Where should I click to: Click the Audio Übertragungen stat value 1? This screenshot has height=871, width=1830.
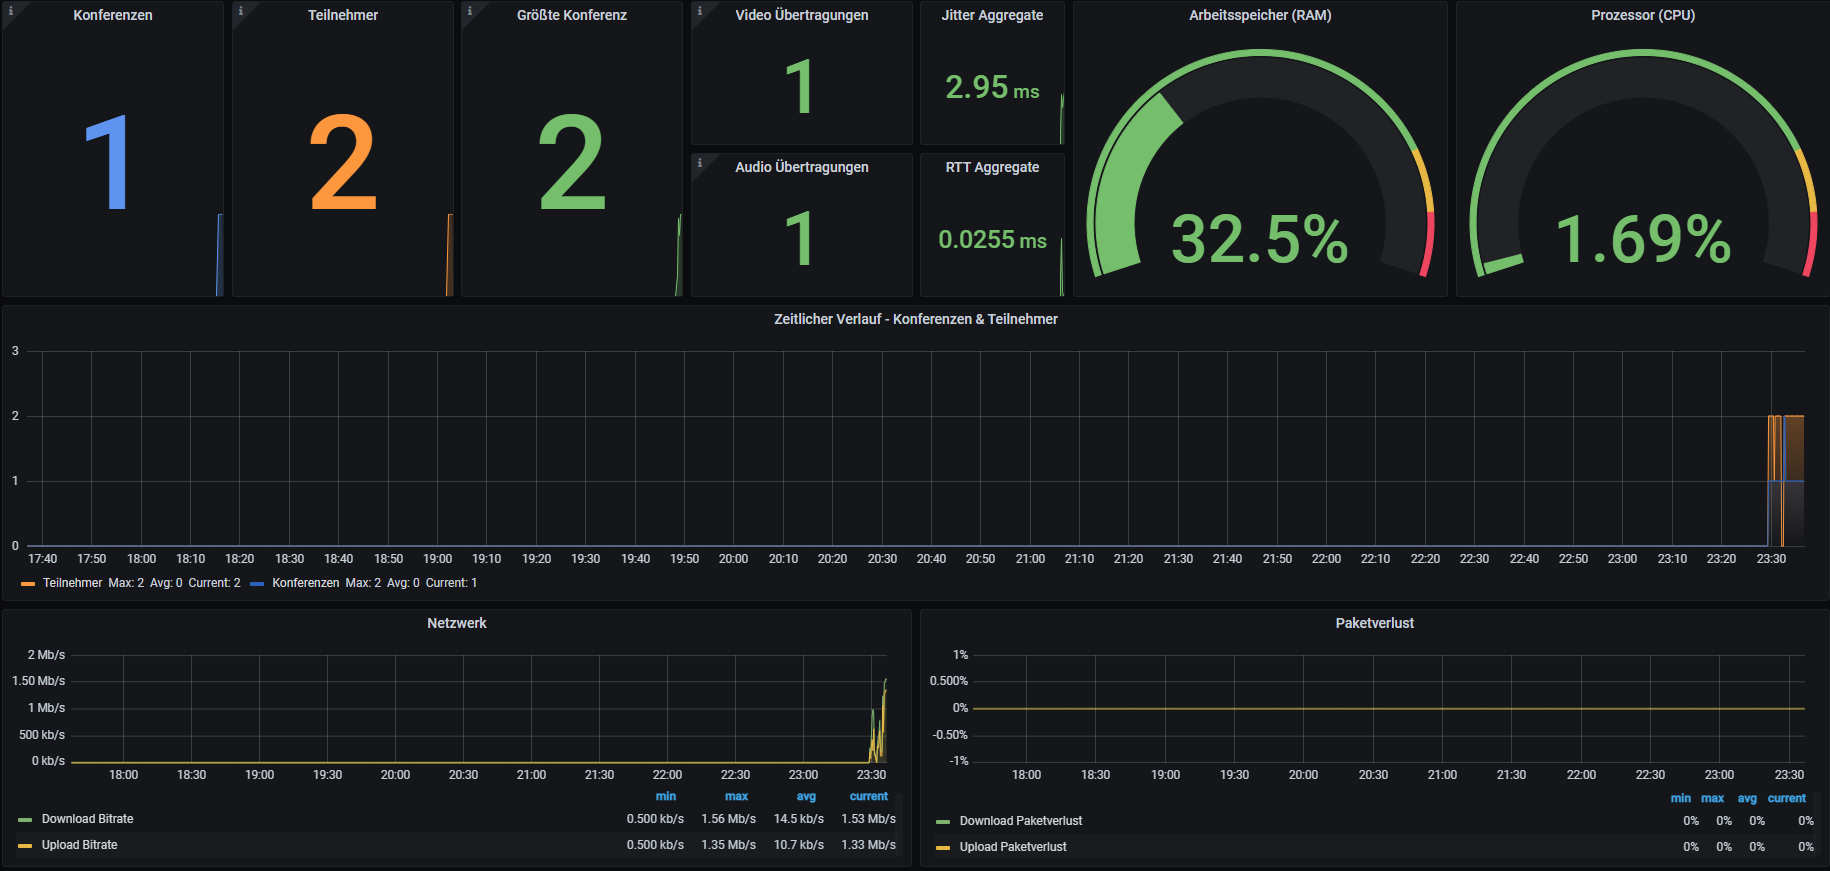tap(800, 239)
